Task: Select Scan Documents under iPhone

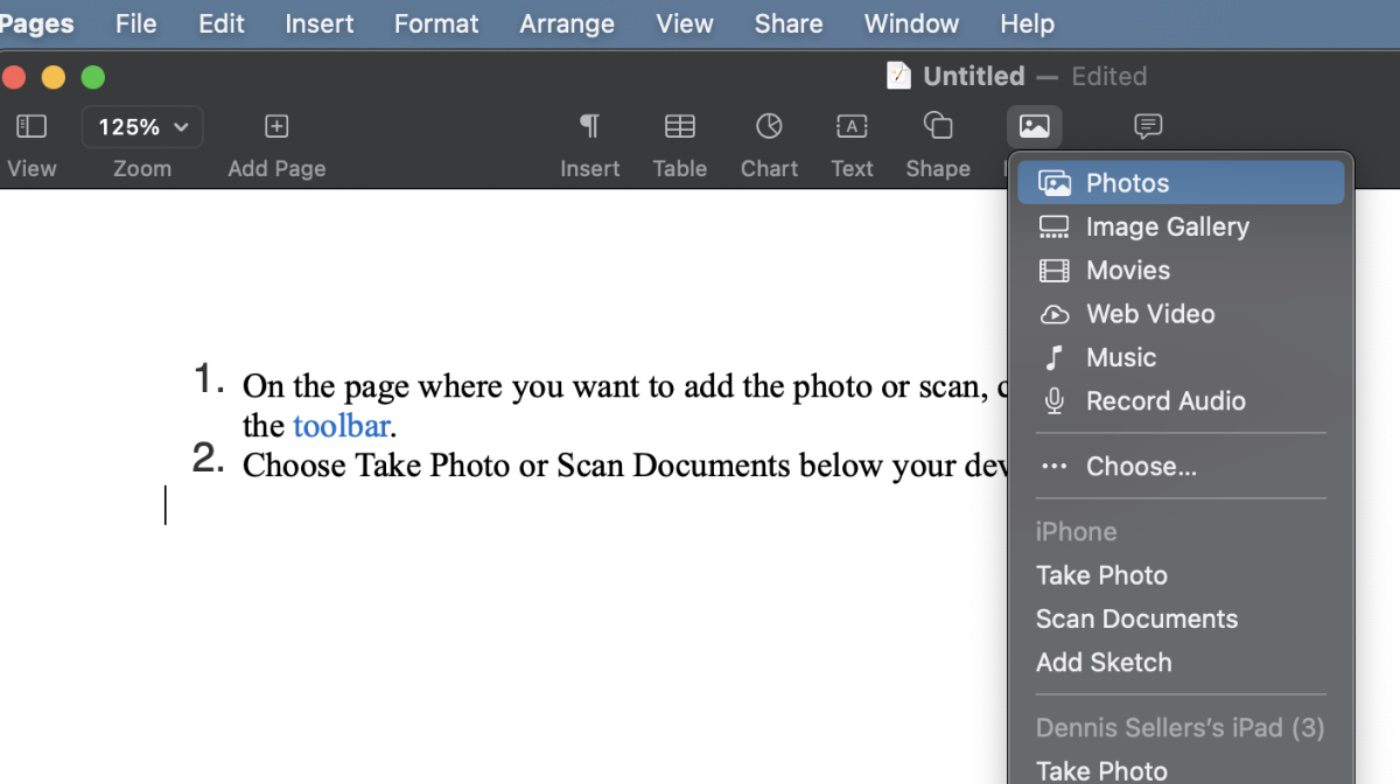Action: (x=1136, y=619)
